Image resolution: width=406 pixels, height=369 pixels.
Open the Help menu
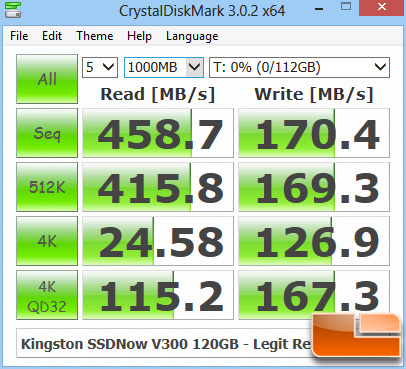[x=139, y=36]
